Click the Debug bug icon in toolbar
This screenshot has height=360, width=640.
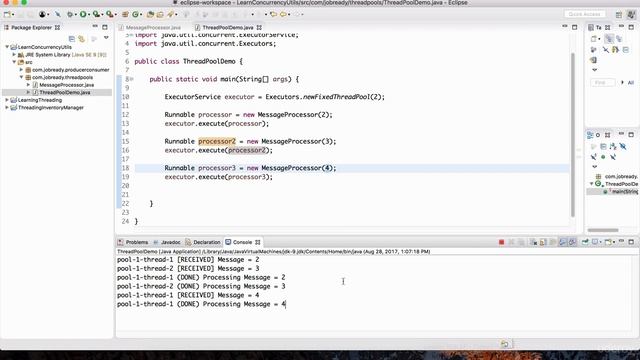click(x=70, y=14)
